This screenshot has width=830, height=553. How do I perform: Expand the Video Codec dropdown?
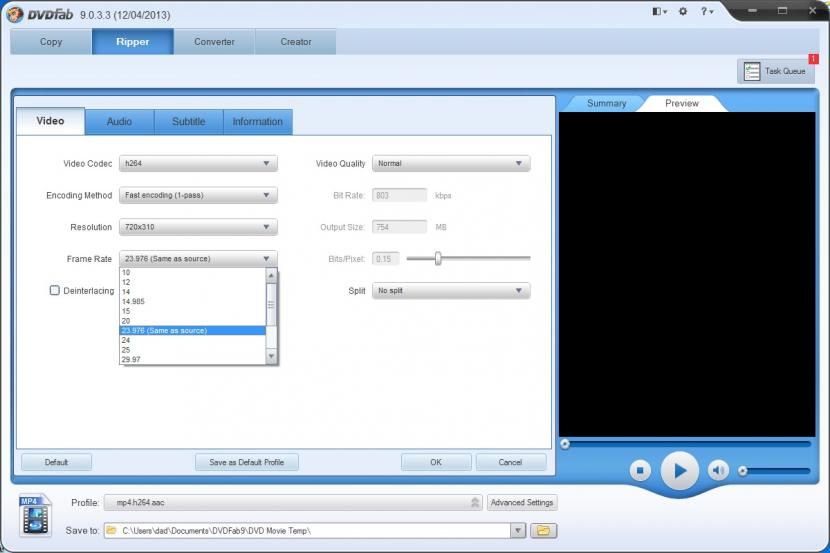(x=198, y=164)
